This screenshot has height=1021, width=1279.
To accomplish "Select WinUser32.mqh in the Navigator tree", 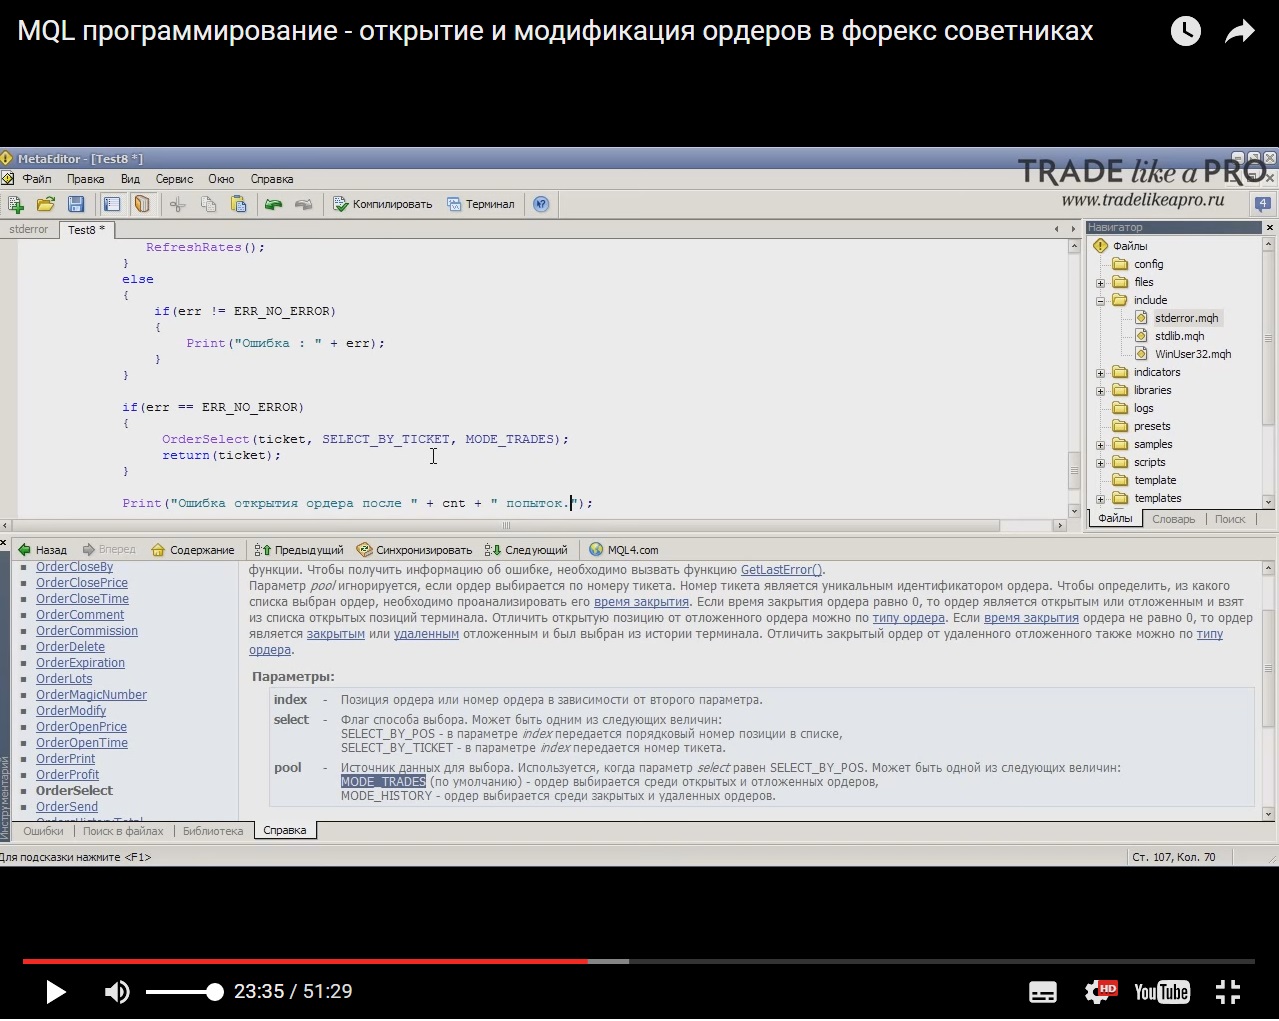I will [x=1193, y=354].
